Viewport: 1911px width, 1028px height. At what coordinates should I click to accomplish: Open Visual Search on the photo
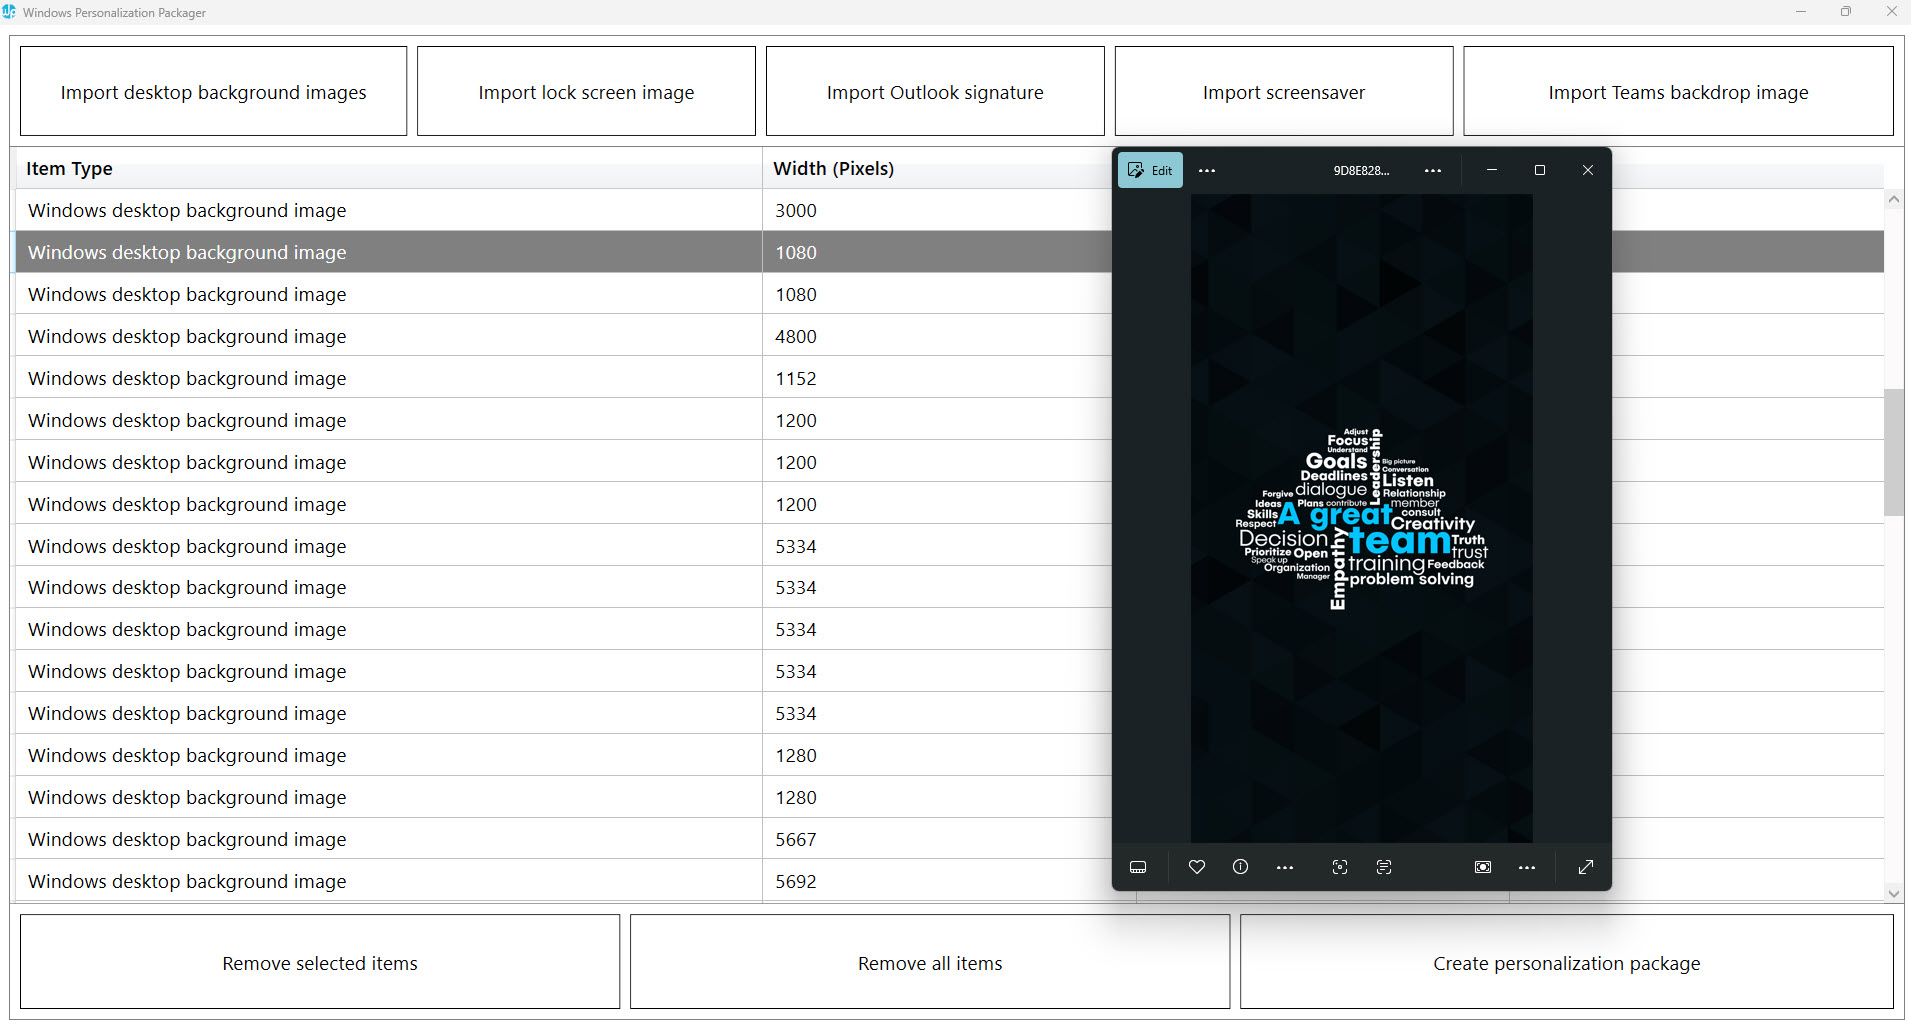[x=1340, y=867]
